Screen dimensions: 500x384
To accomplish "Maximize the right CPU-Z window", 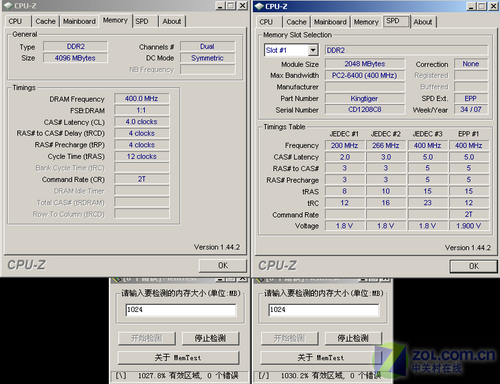I will click(482, 6).
